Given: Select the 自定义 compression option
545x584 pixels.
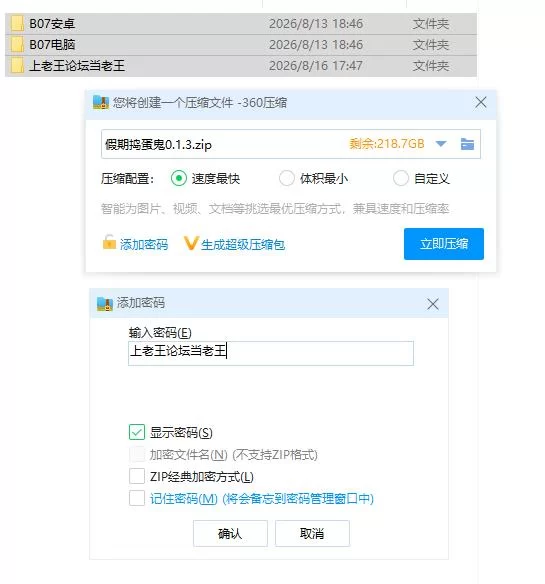Looking at the screenshot, I should [401, 178].
